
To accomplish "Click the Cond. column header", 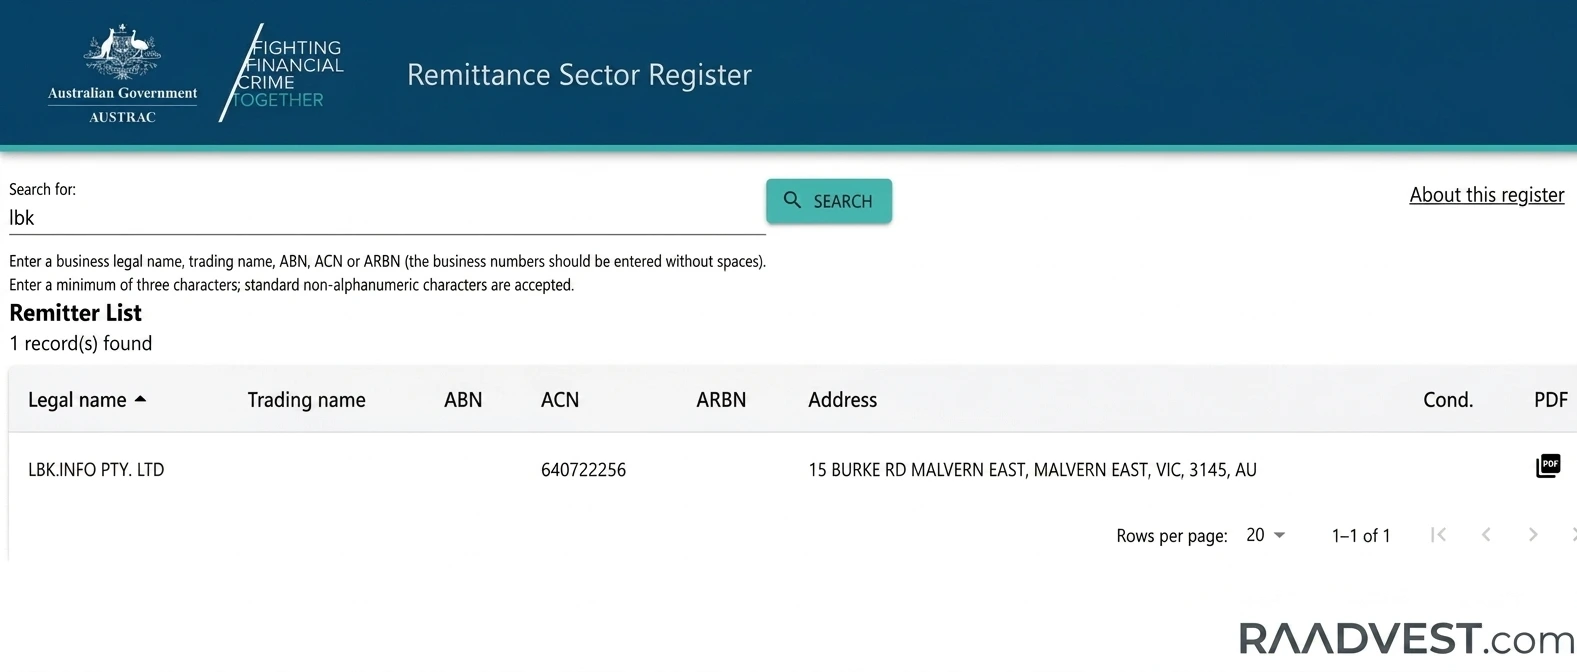I will 1448,400.
